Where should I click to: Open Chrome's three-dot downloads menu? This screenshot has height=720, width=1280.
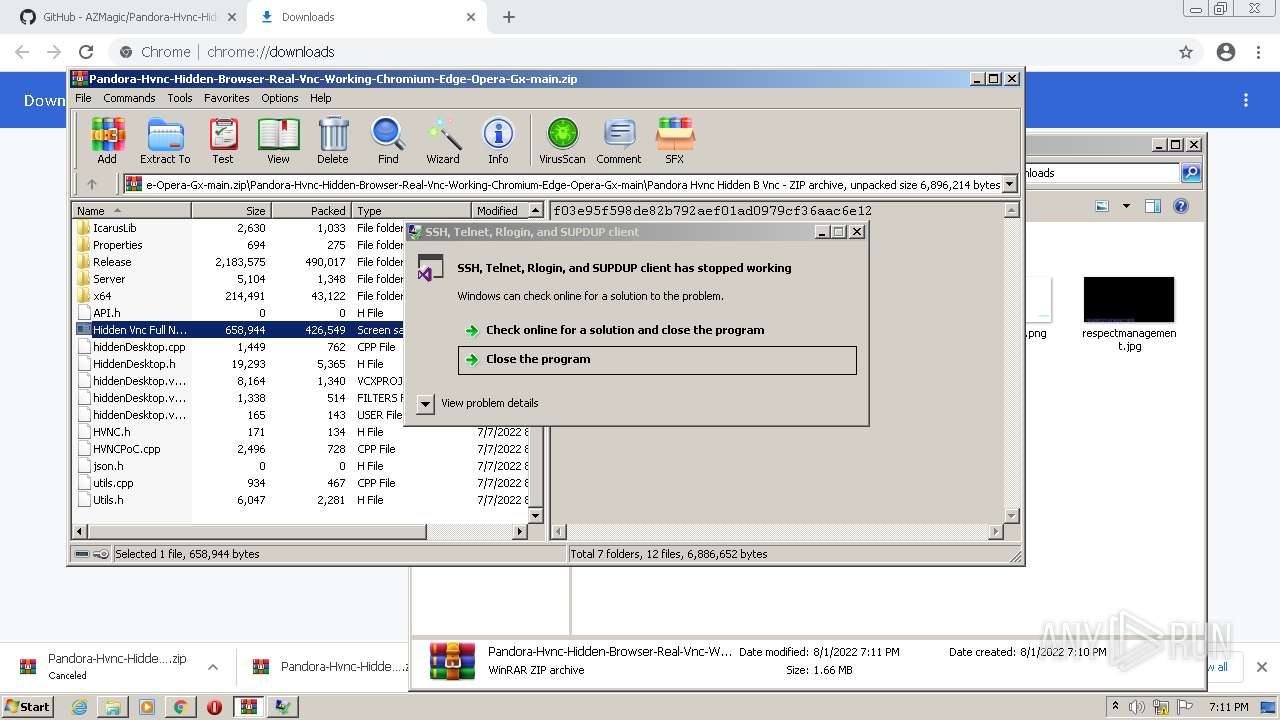pyautogui.click(x=1246, y=100)
